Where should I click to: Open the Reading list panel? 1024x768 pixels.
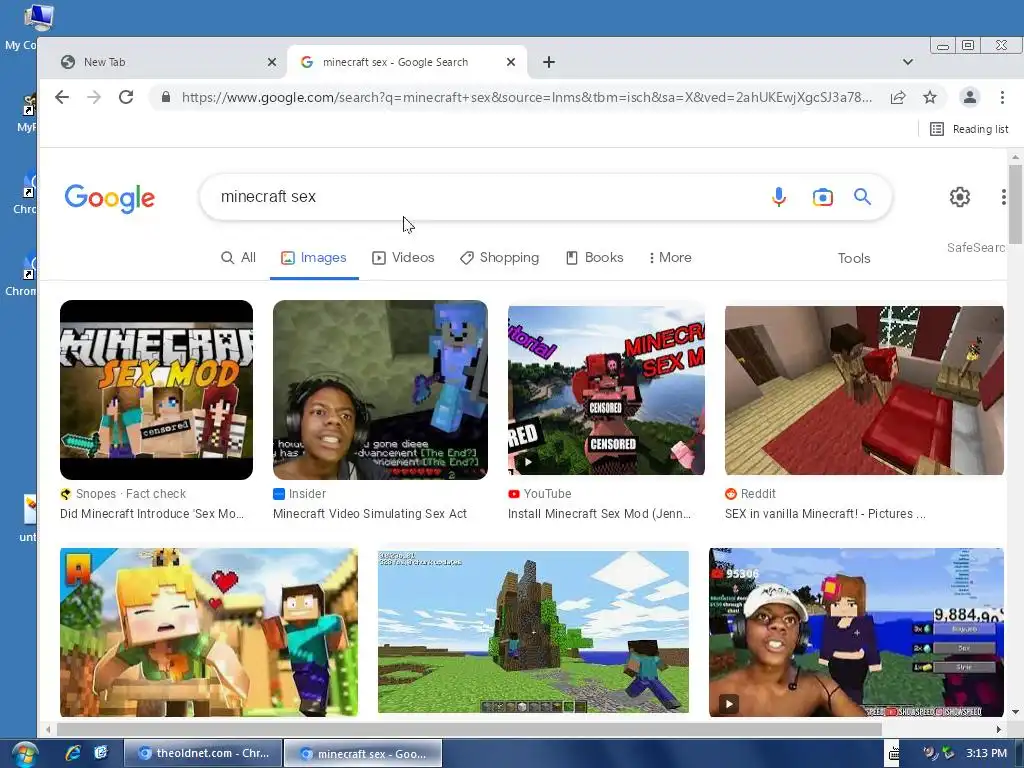point(969,129)
